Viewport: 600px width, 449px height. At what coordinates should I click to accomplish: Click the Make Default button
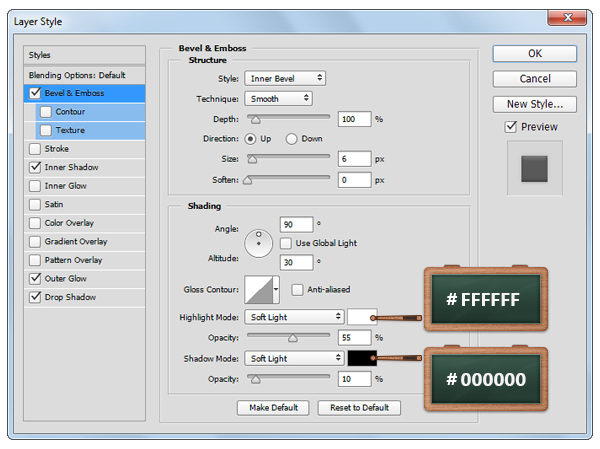point(273,408)
